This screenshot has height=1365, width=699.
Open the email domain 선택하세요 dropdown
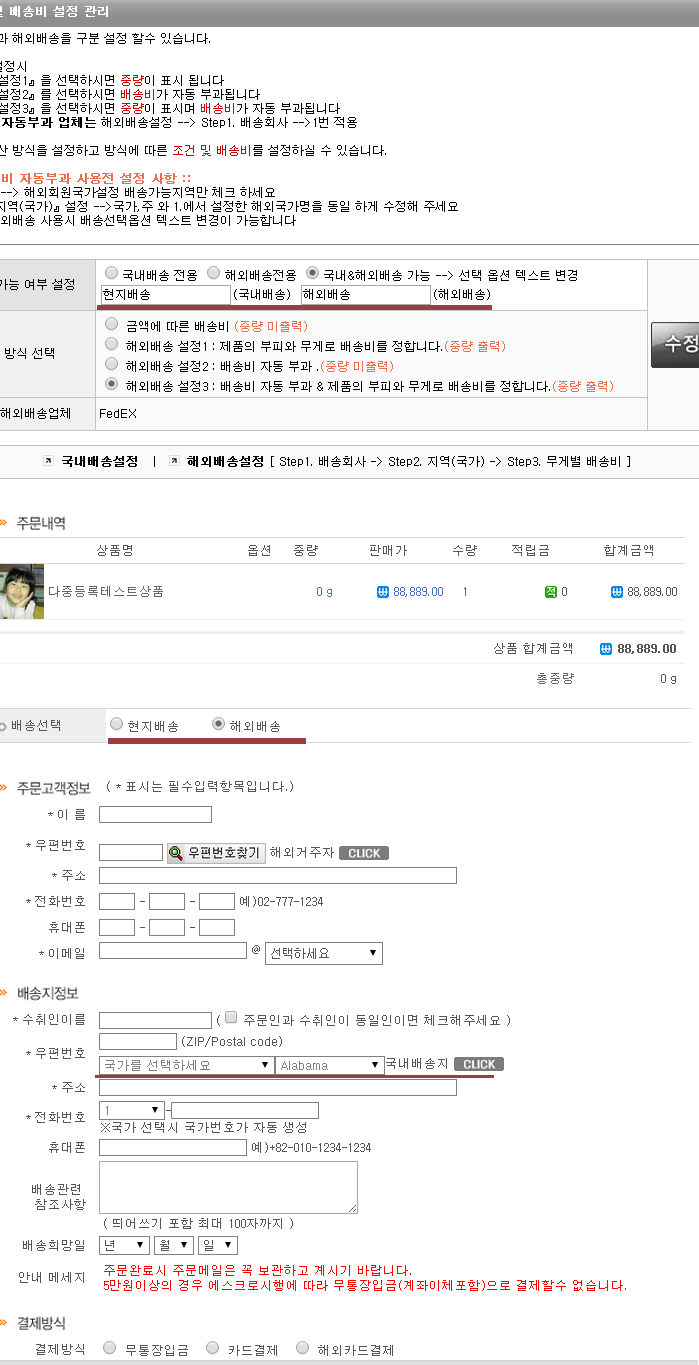323,953
